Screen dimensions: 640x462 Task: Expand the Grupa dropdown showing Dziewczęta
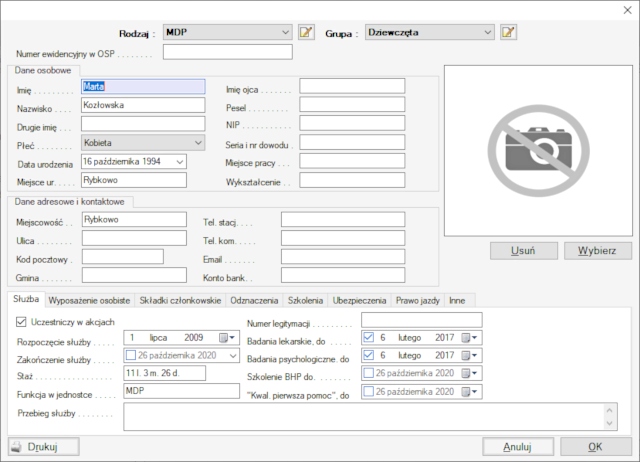point(488,32)
